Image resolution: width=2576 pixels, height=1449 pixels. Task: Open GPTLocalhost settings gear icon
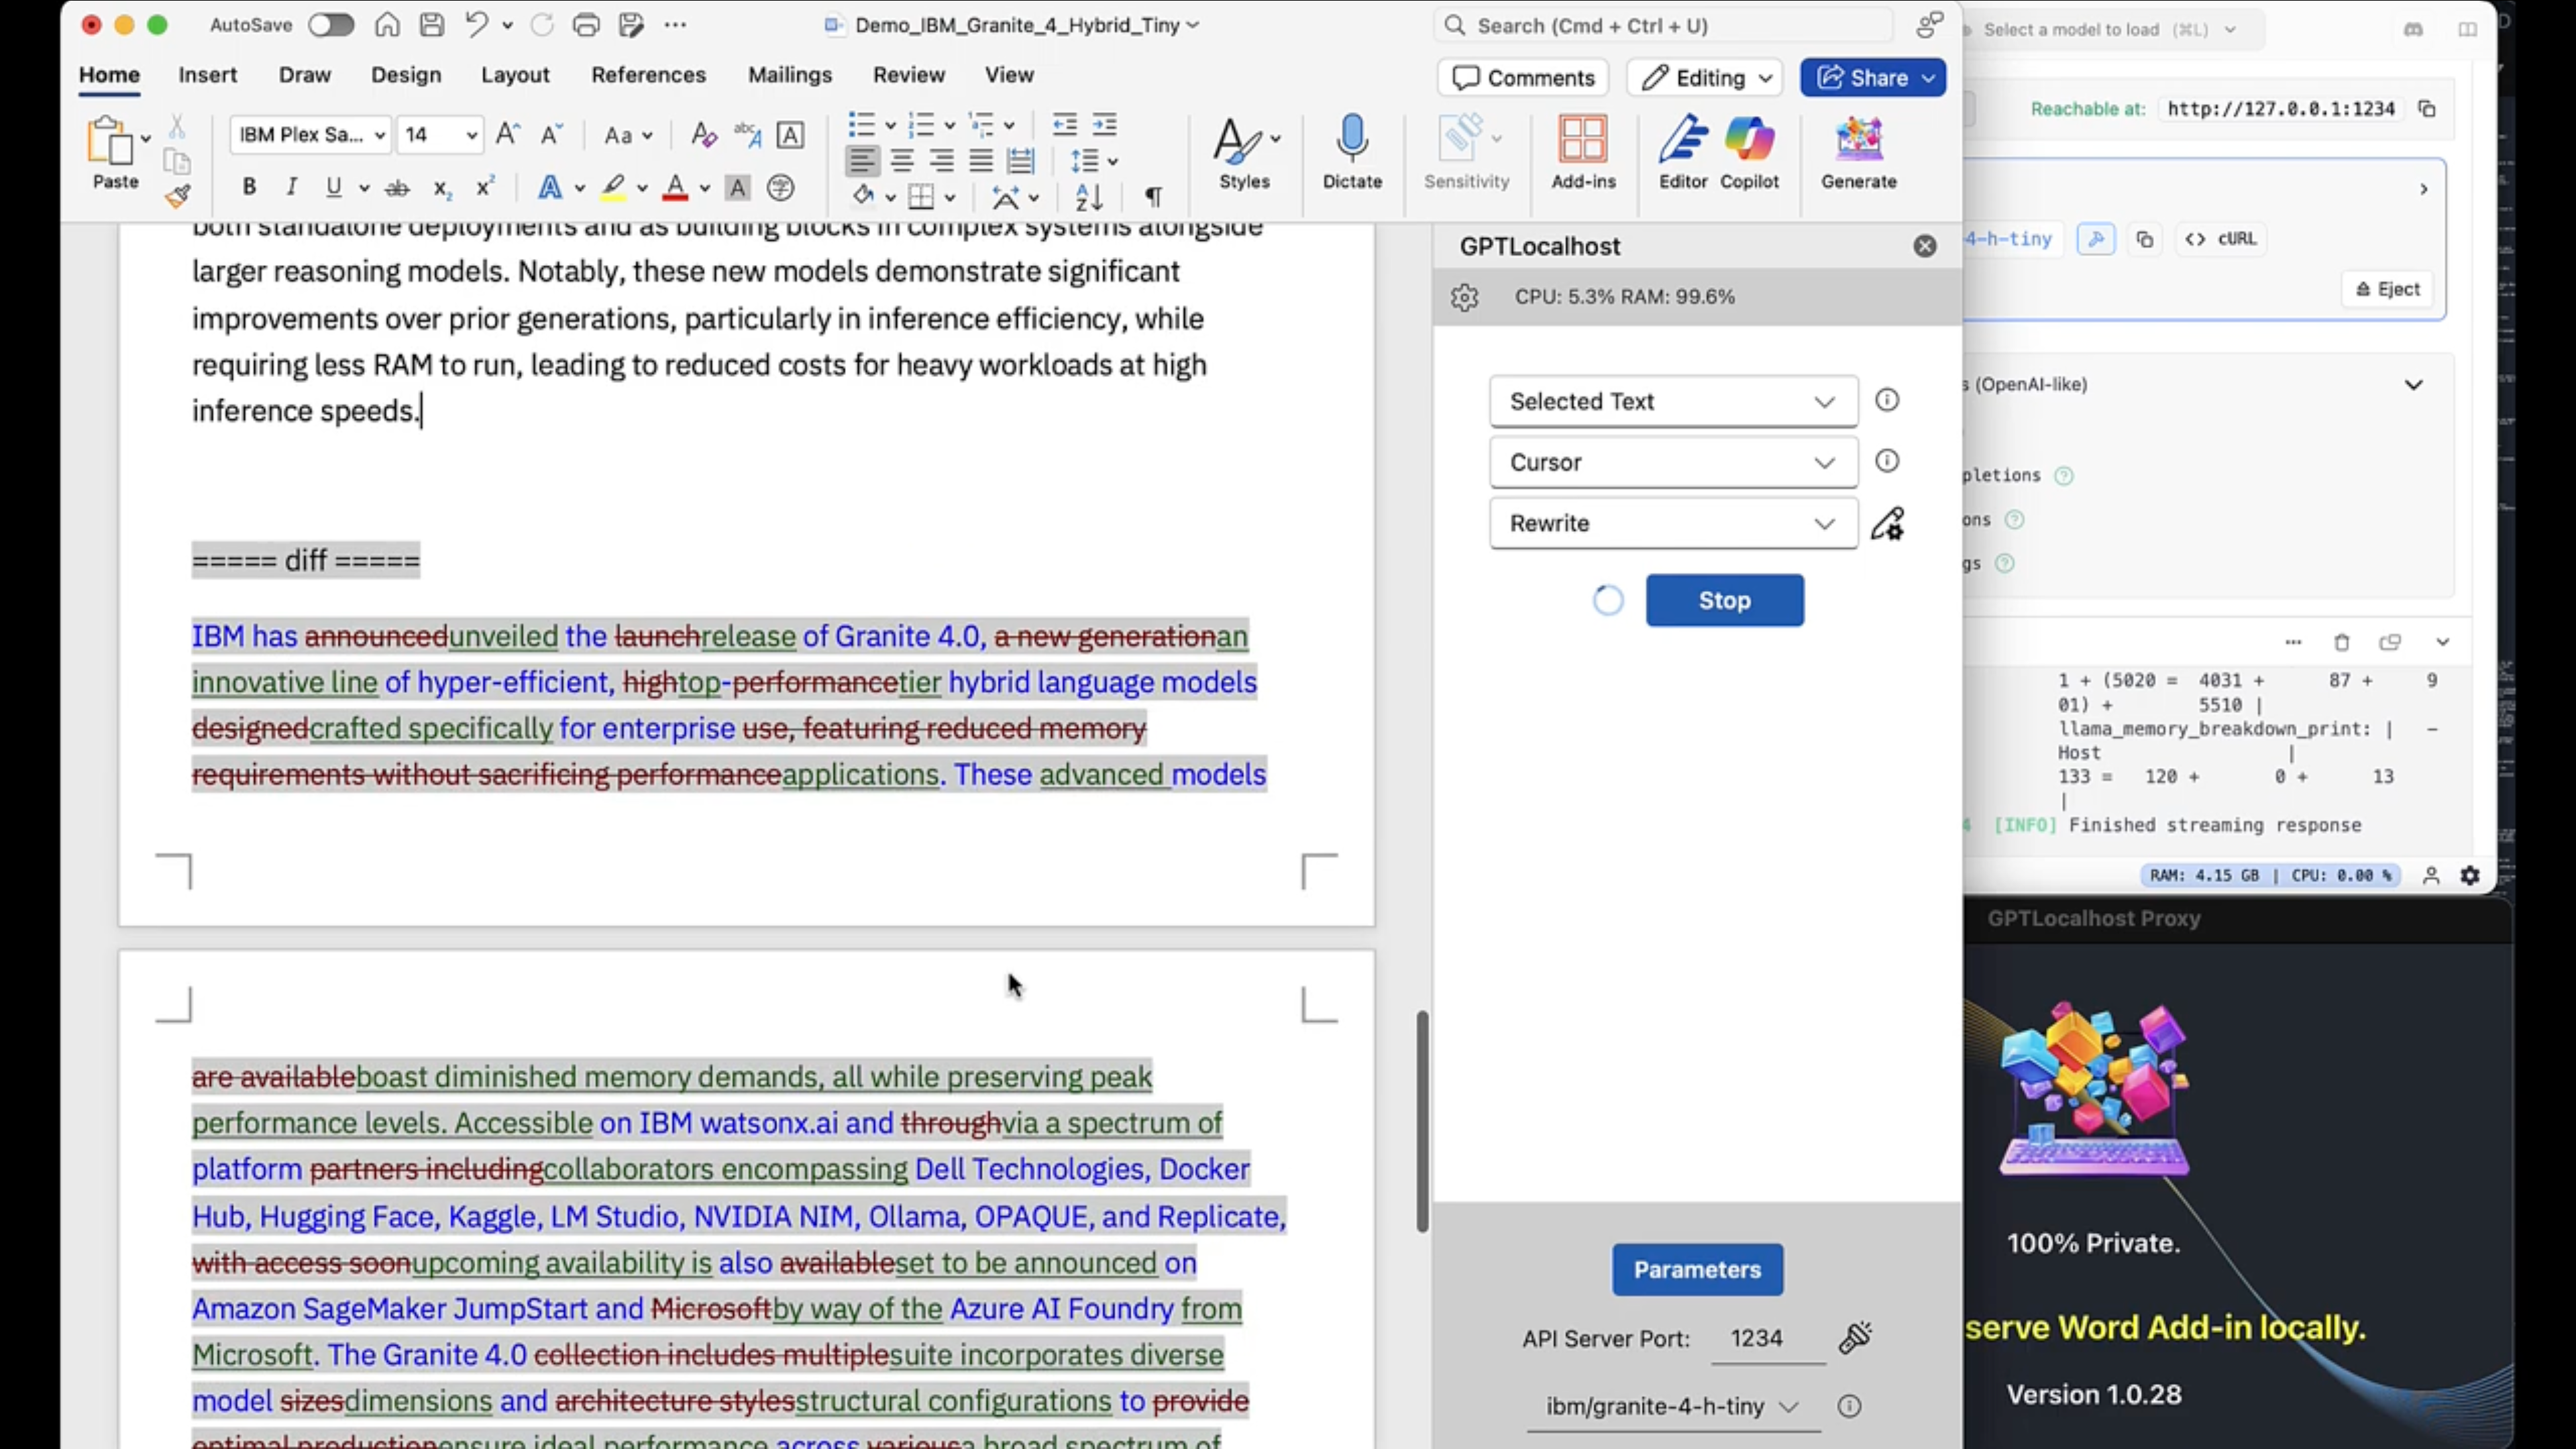click(x=1464, y=297)
